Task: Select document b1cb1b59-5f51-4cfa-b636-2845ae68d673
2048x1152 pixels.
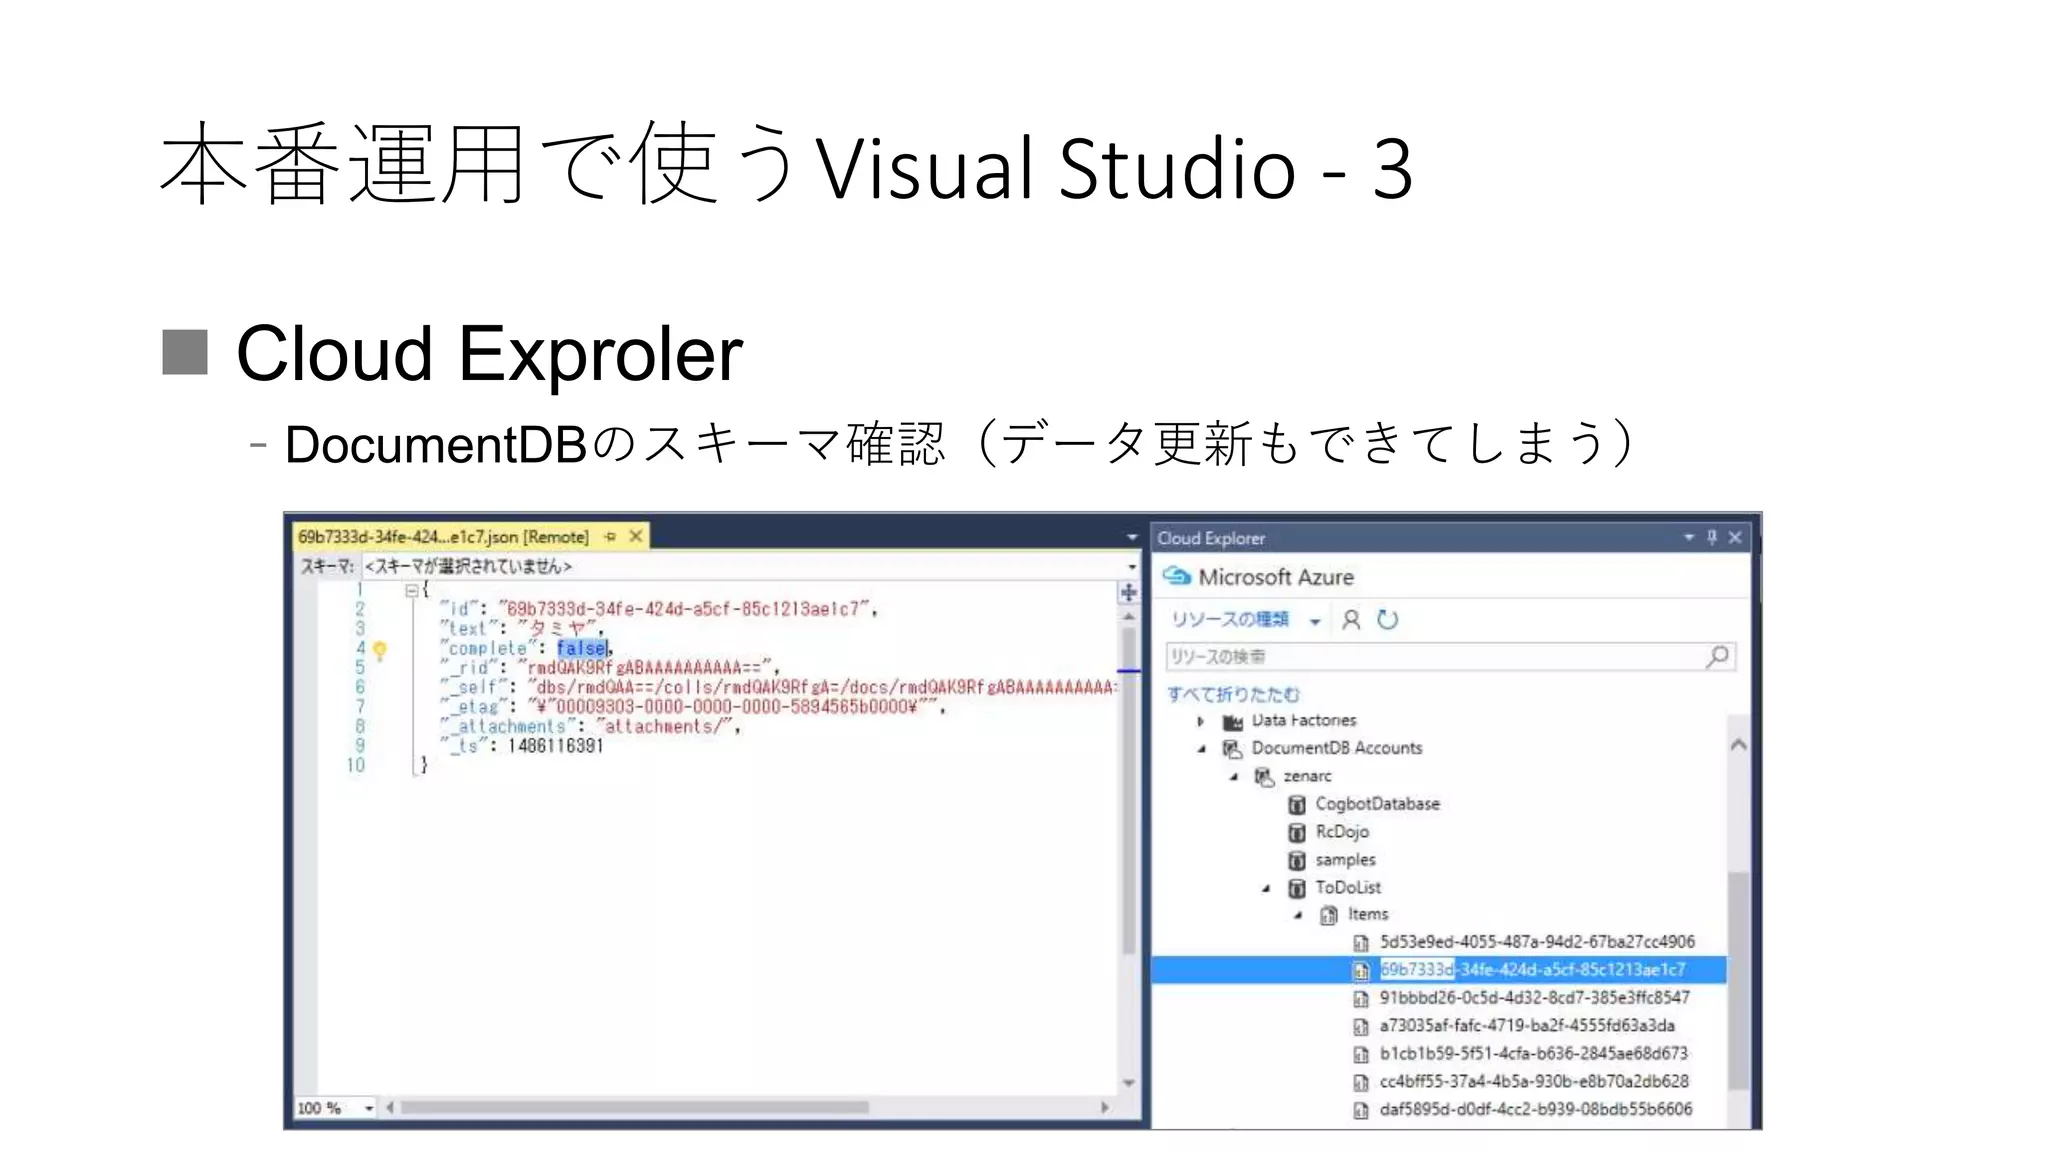Action: point(1533,1054)
